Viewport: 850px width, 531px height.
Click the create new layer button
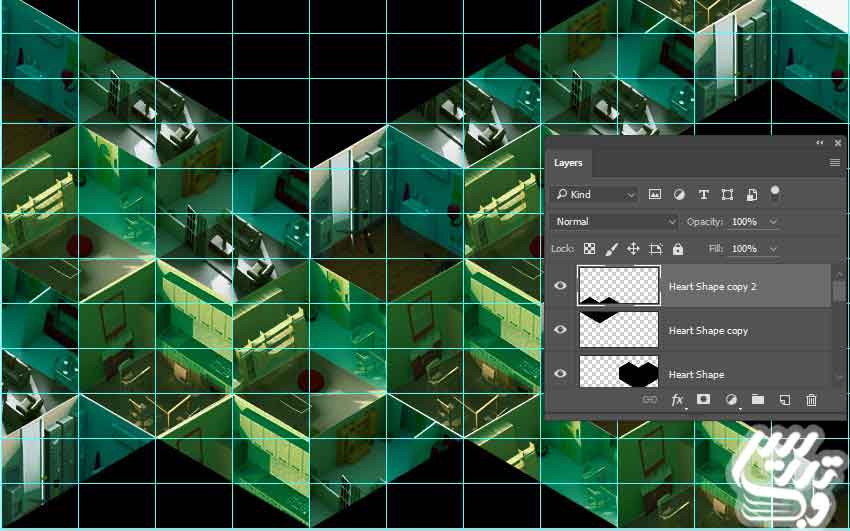pos(785,400)
